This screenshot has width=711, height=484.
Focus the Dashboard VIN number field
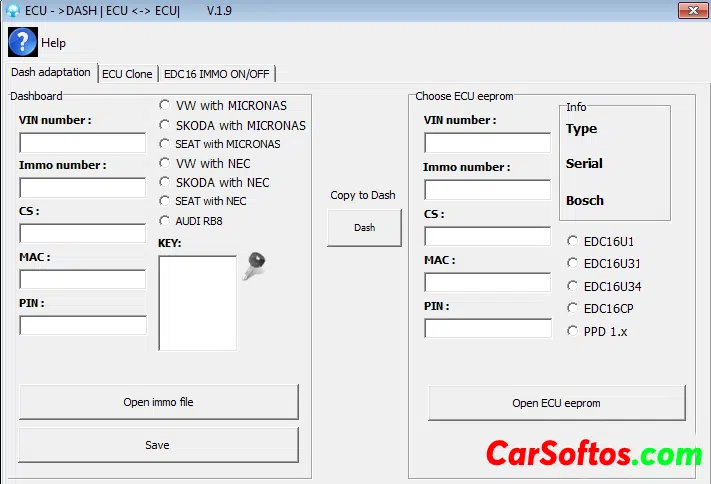82,143
